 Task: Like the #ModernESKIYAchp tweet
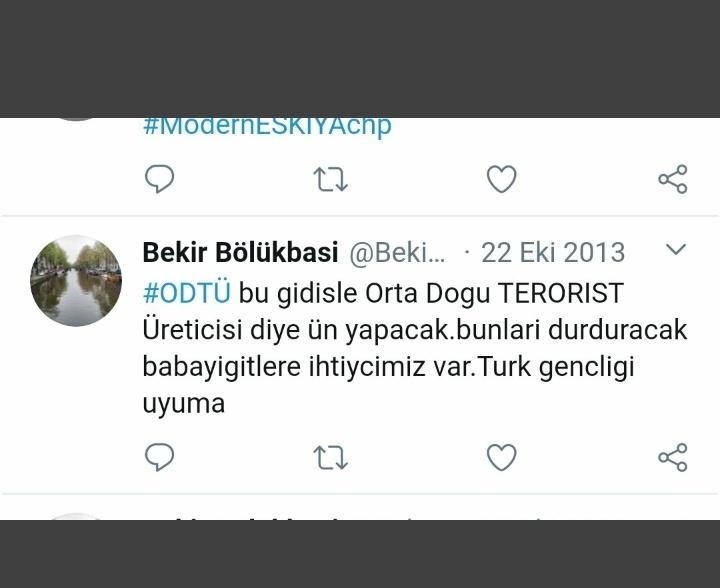tap(501, 179)
